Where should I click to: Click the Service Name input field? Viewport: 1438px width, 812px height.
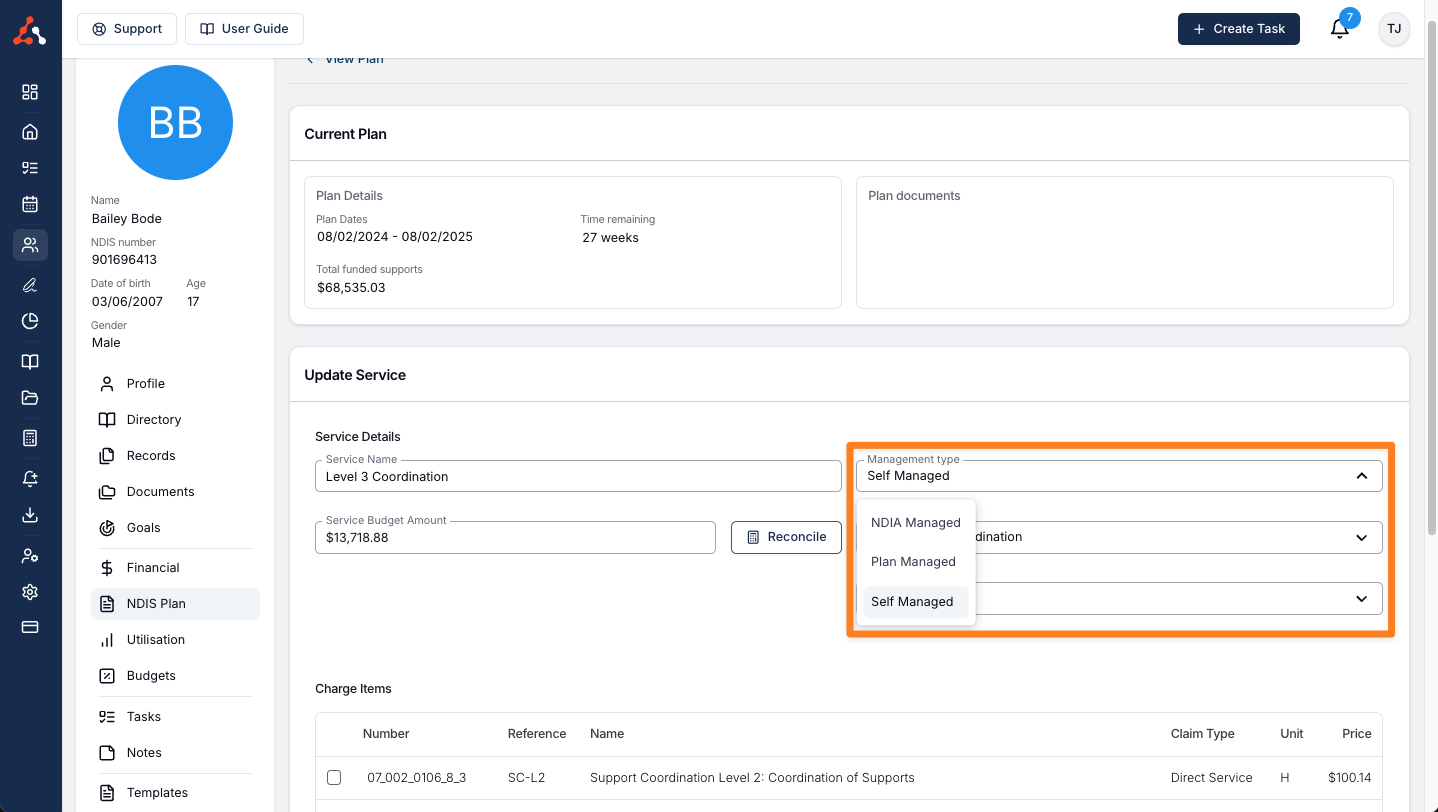(x=578, y=476)
